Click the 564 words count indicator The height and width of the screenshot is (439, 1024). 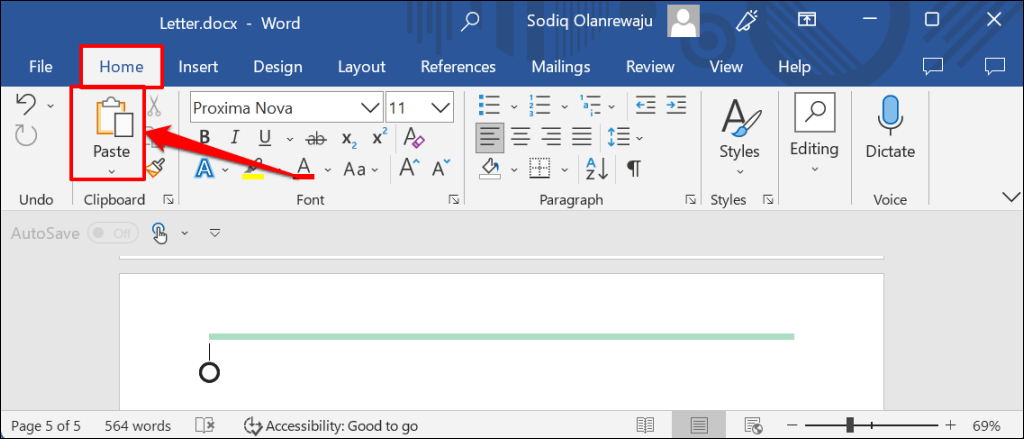coord(138,426)
